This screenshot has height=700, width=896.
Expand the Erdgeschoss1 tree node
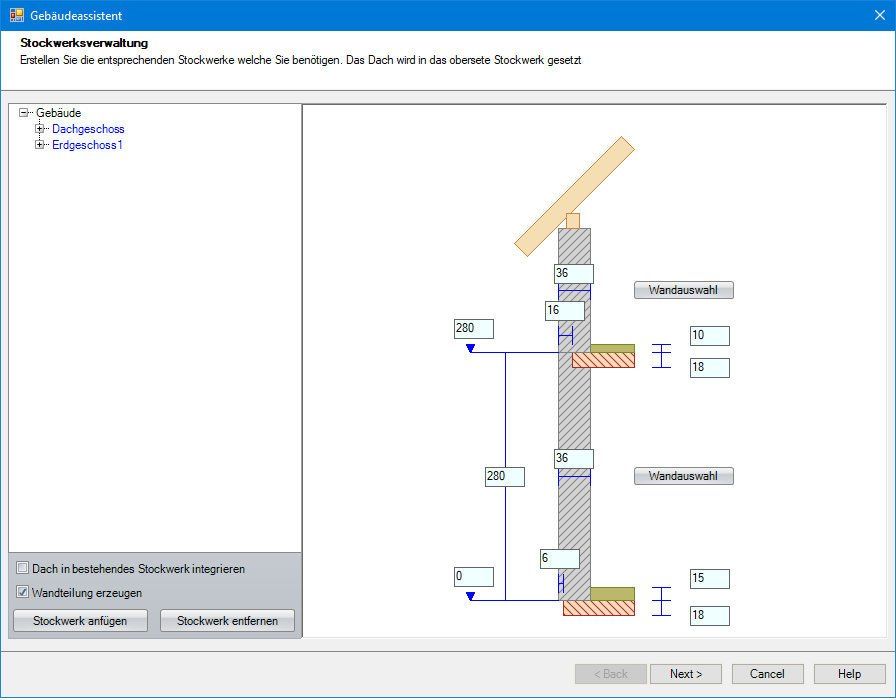[41, 145]
